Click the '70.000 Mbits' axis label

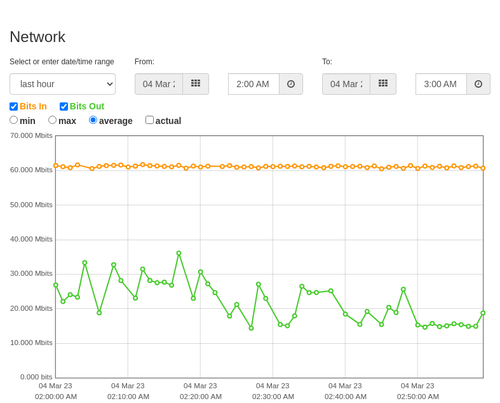31,135
